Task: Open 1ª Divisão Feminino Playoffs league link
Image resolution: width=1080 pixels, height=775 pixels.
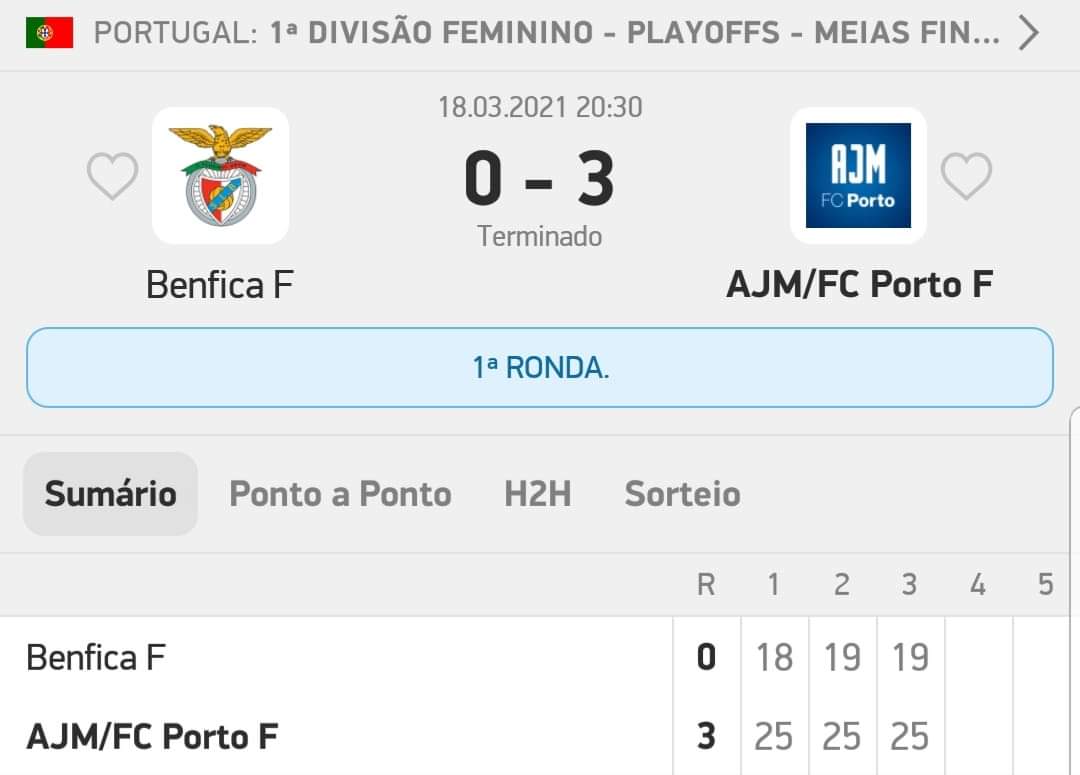Action: [634, 32]
